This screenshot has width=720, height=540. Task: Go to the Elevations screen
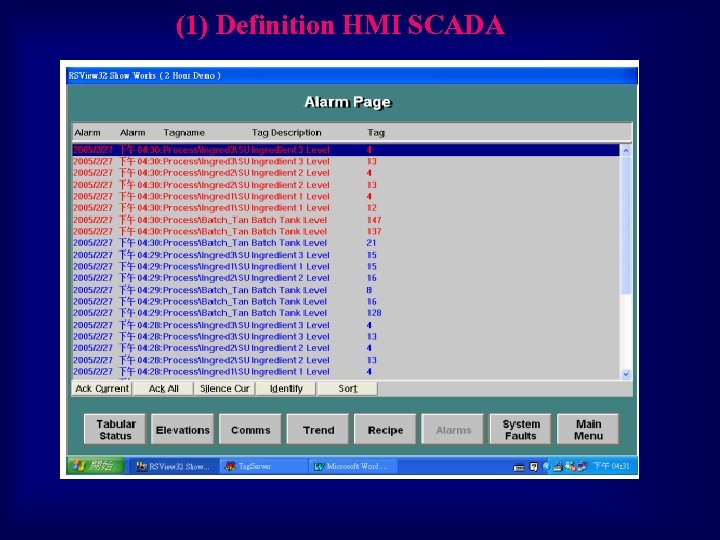[x=183, y=430]
